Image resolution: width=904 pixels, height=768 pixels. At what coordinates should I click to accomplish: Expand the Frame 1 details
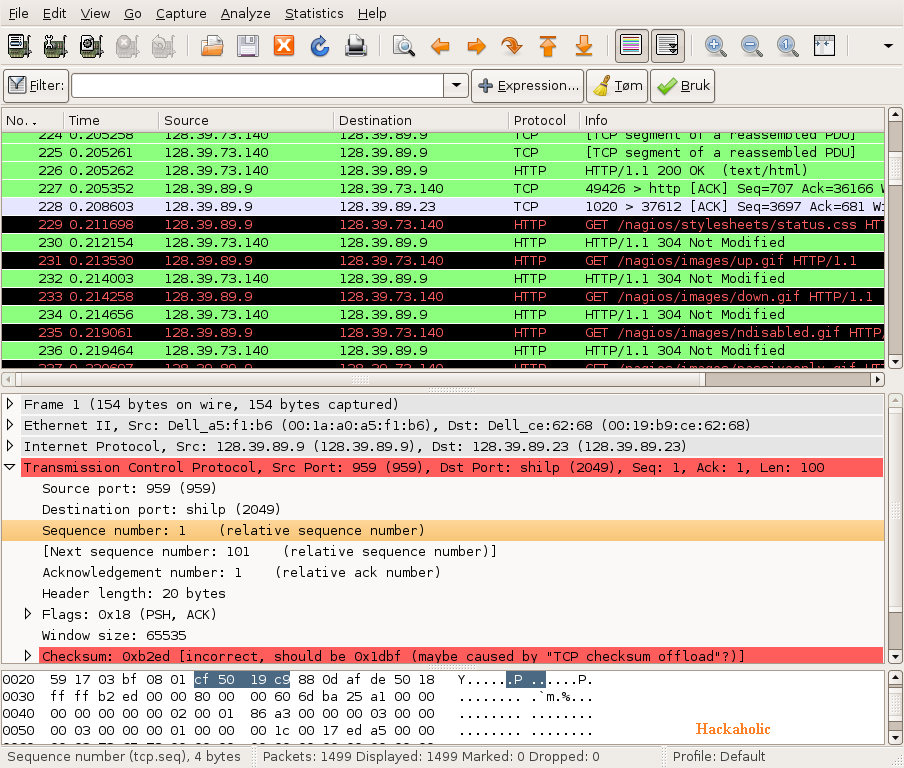10,404
